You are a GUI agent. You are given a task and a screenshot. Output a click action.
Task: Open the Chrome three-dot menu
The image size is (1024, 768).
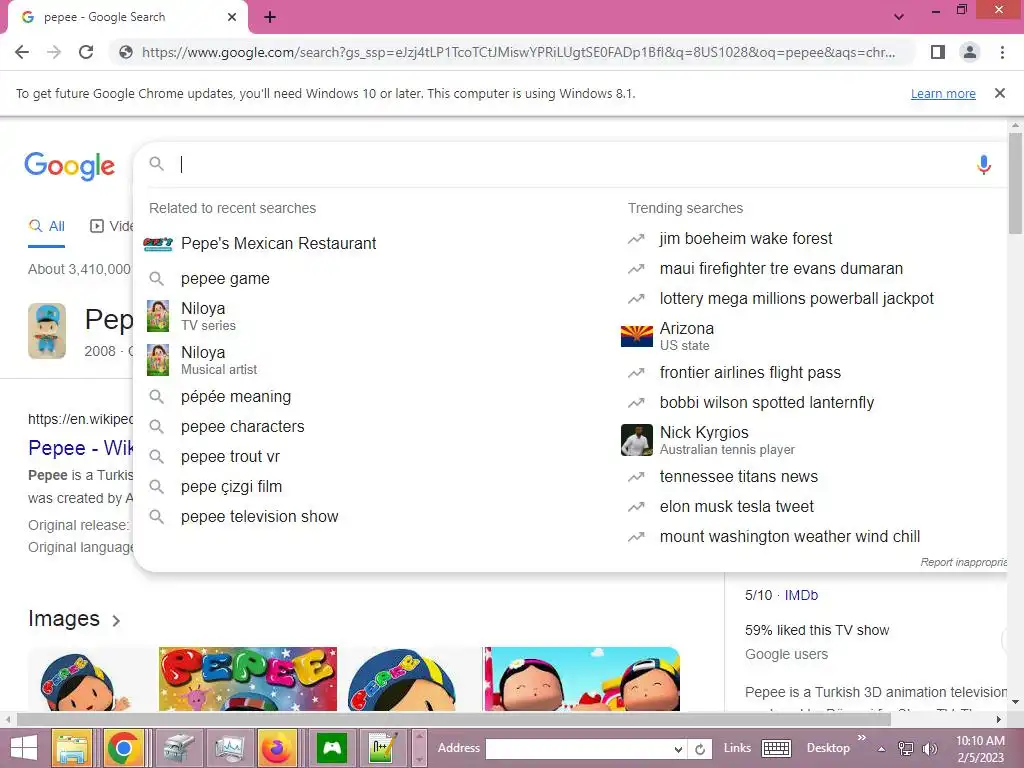1002,52
